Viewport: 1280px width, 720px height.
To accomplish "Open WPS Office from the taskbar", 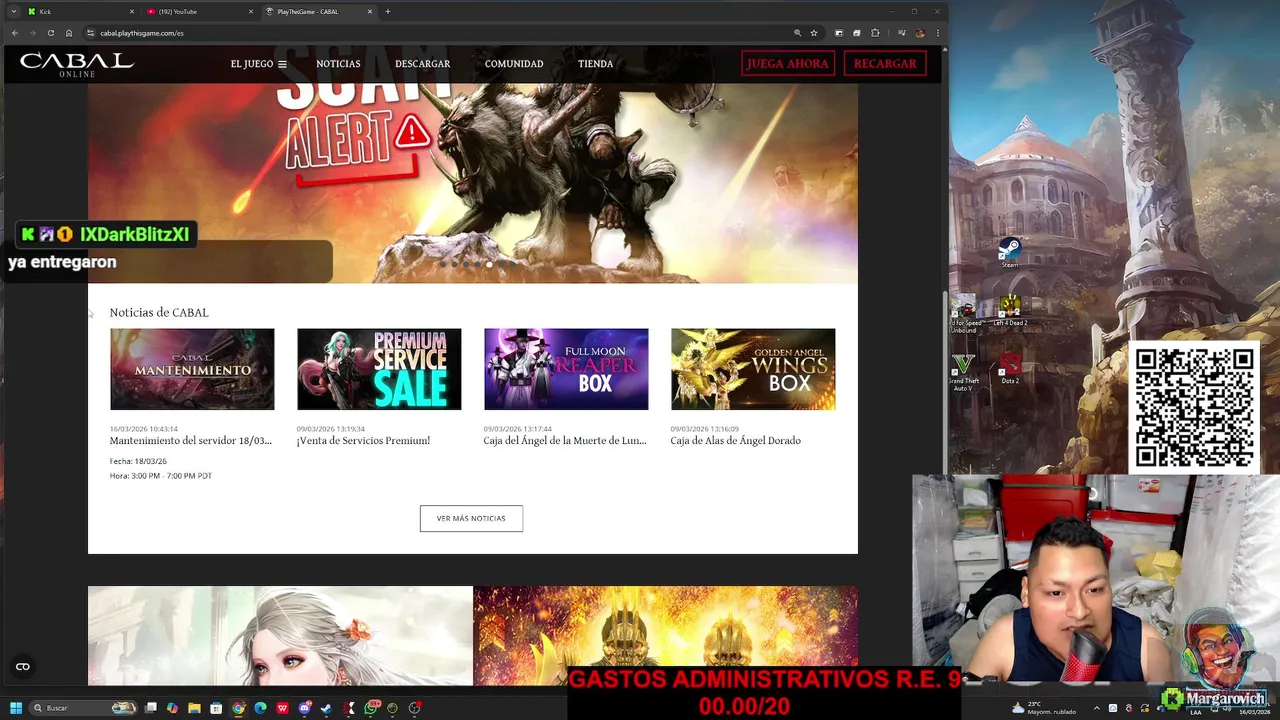I will 282,708.
